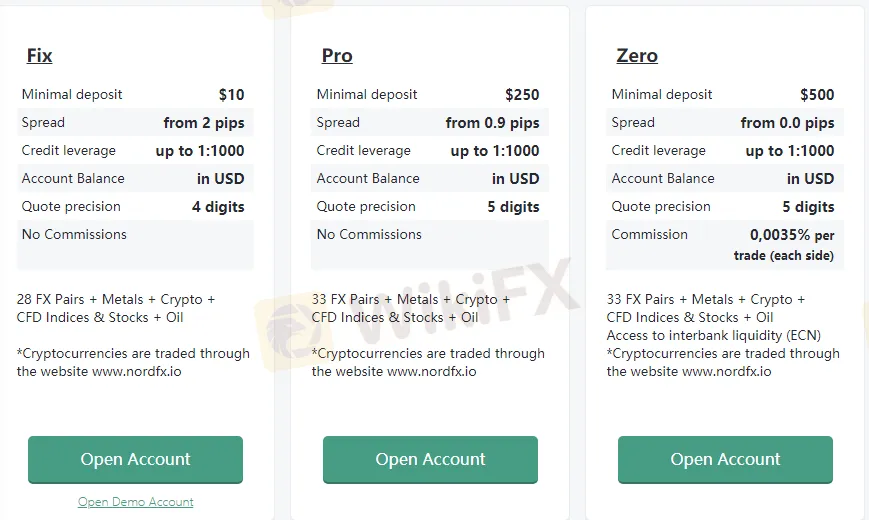Open Account under the Pro plan

pyautogui.click(x=430, y=460)
